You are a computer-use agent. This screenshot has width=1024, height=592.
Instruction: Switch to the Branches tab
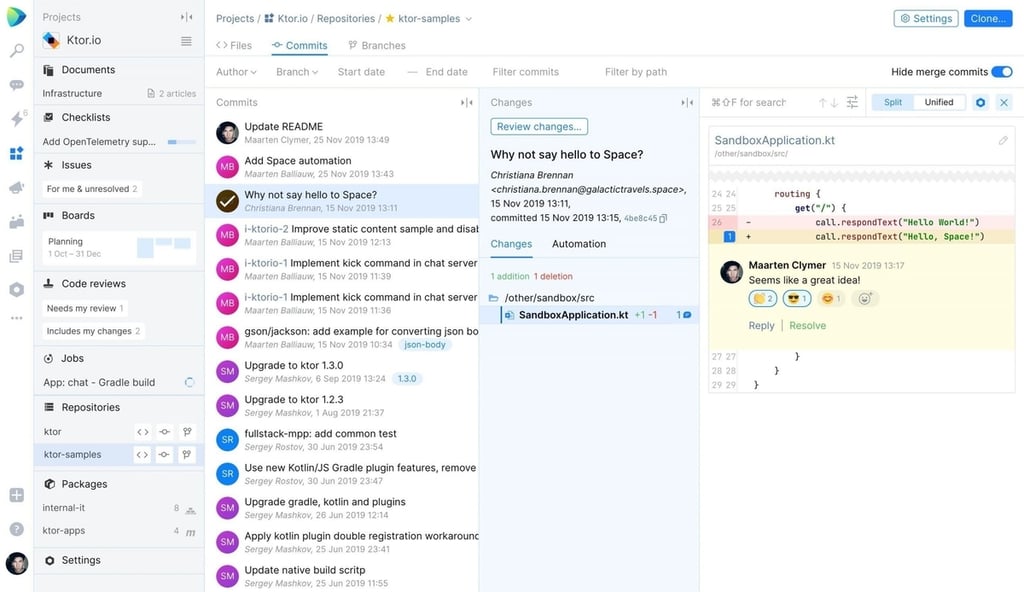(x=377, y=45)
